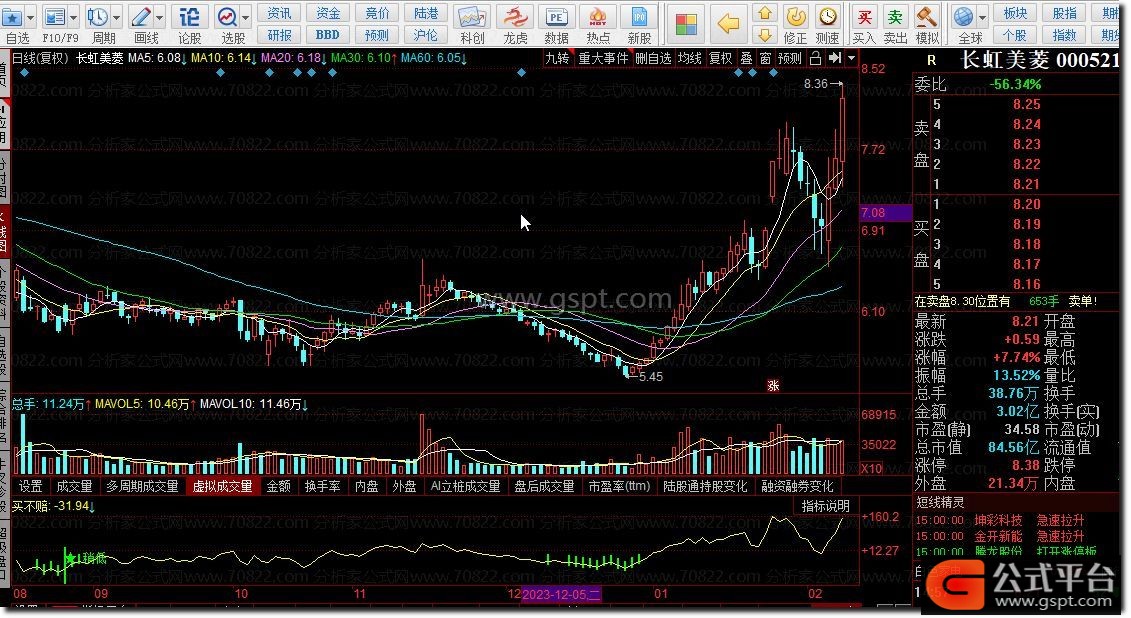The width and height of the screenshot is (1131, 618).
Task: Click the yellow down arrow icon
Action: click(765, 35)
